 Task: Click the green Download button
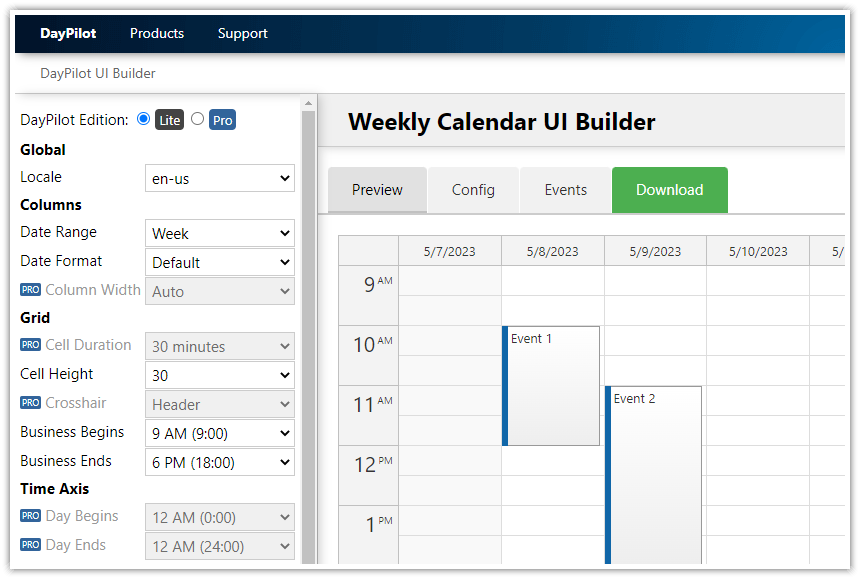(x=669, y=190)
